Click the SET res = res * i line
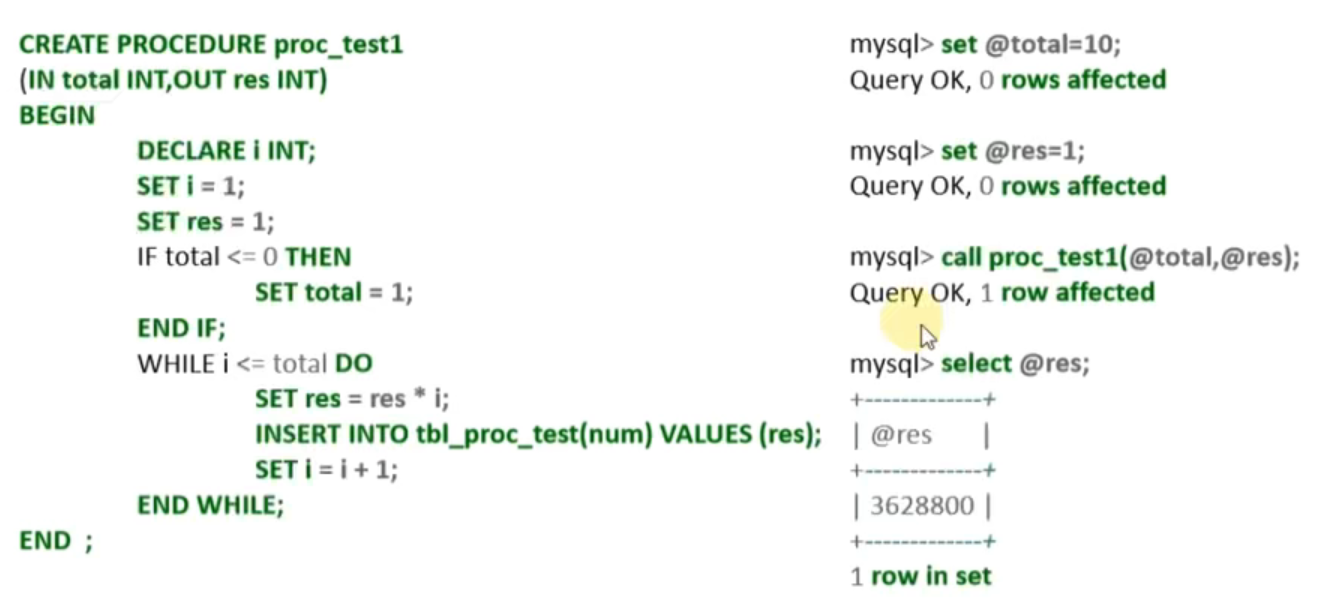Image resolution: width=1335 pixels, height=612 pixels. point(352,399)
